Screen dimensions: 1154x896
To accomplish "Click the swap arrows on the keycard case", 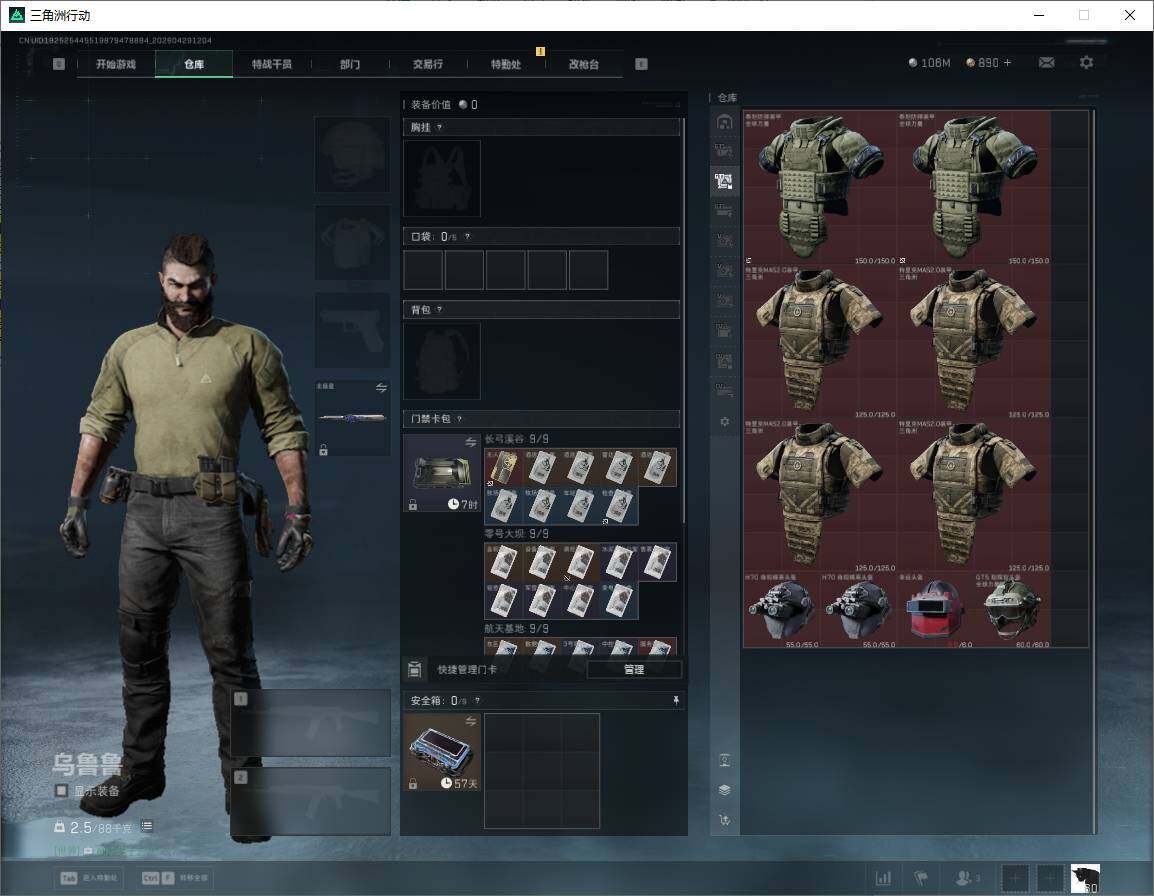I will [470, 442].
